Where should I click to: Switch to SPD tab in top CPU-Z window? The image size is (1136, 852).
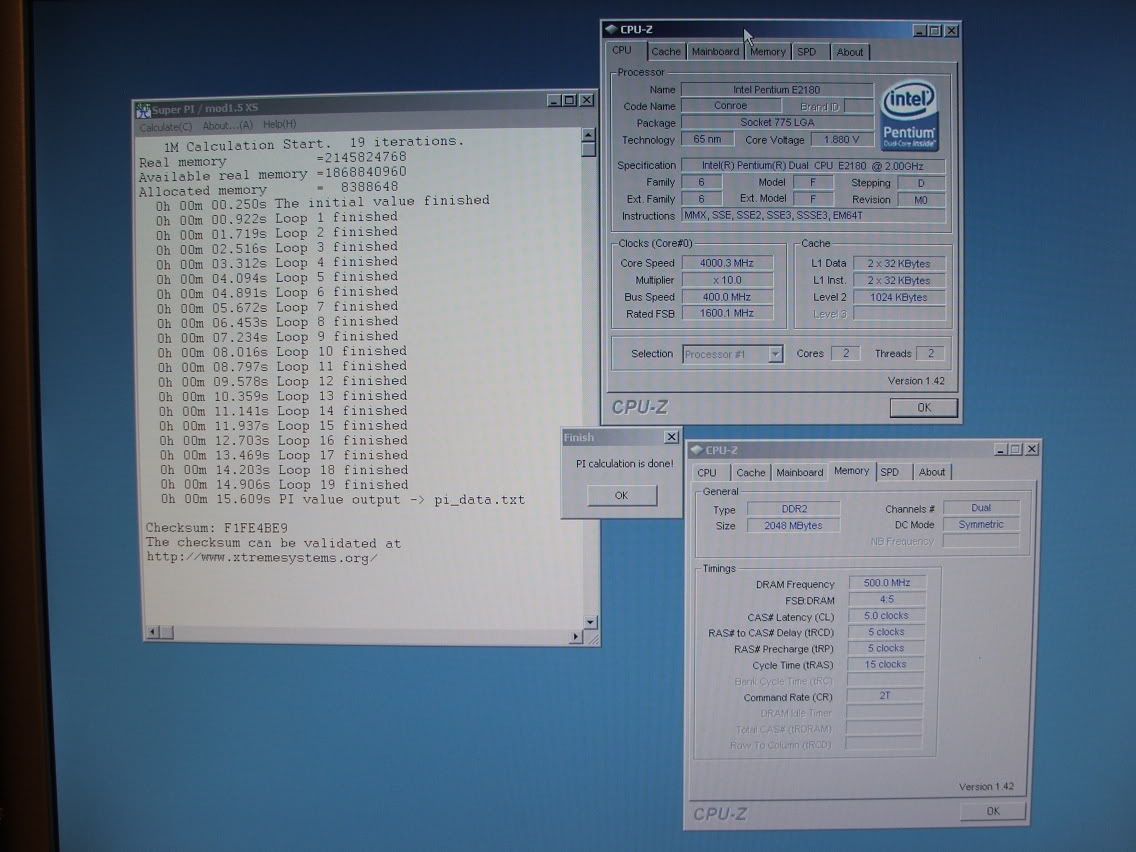[806, 51]
